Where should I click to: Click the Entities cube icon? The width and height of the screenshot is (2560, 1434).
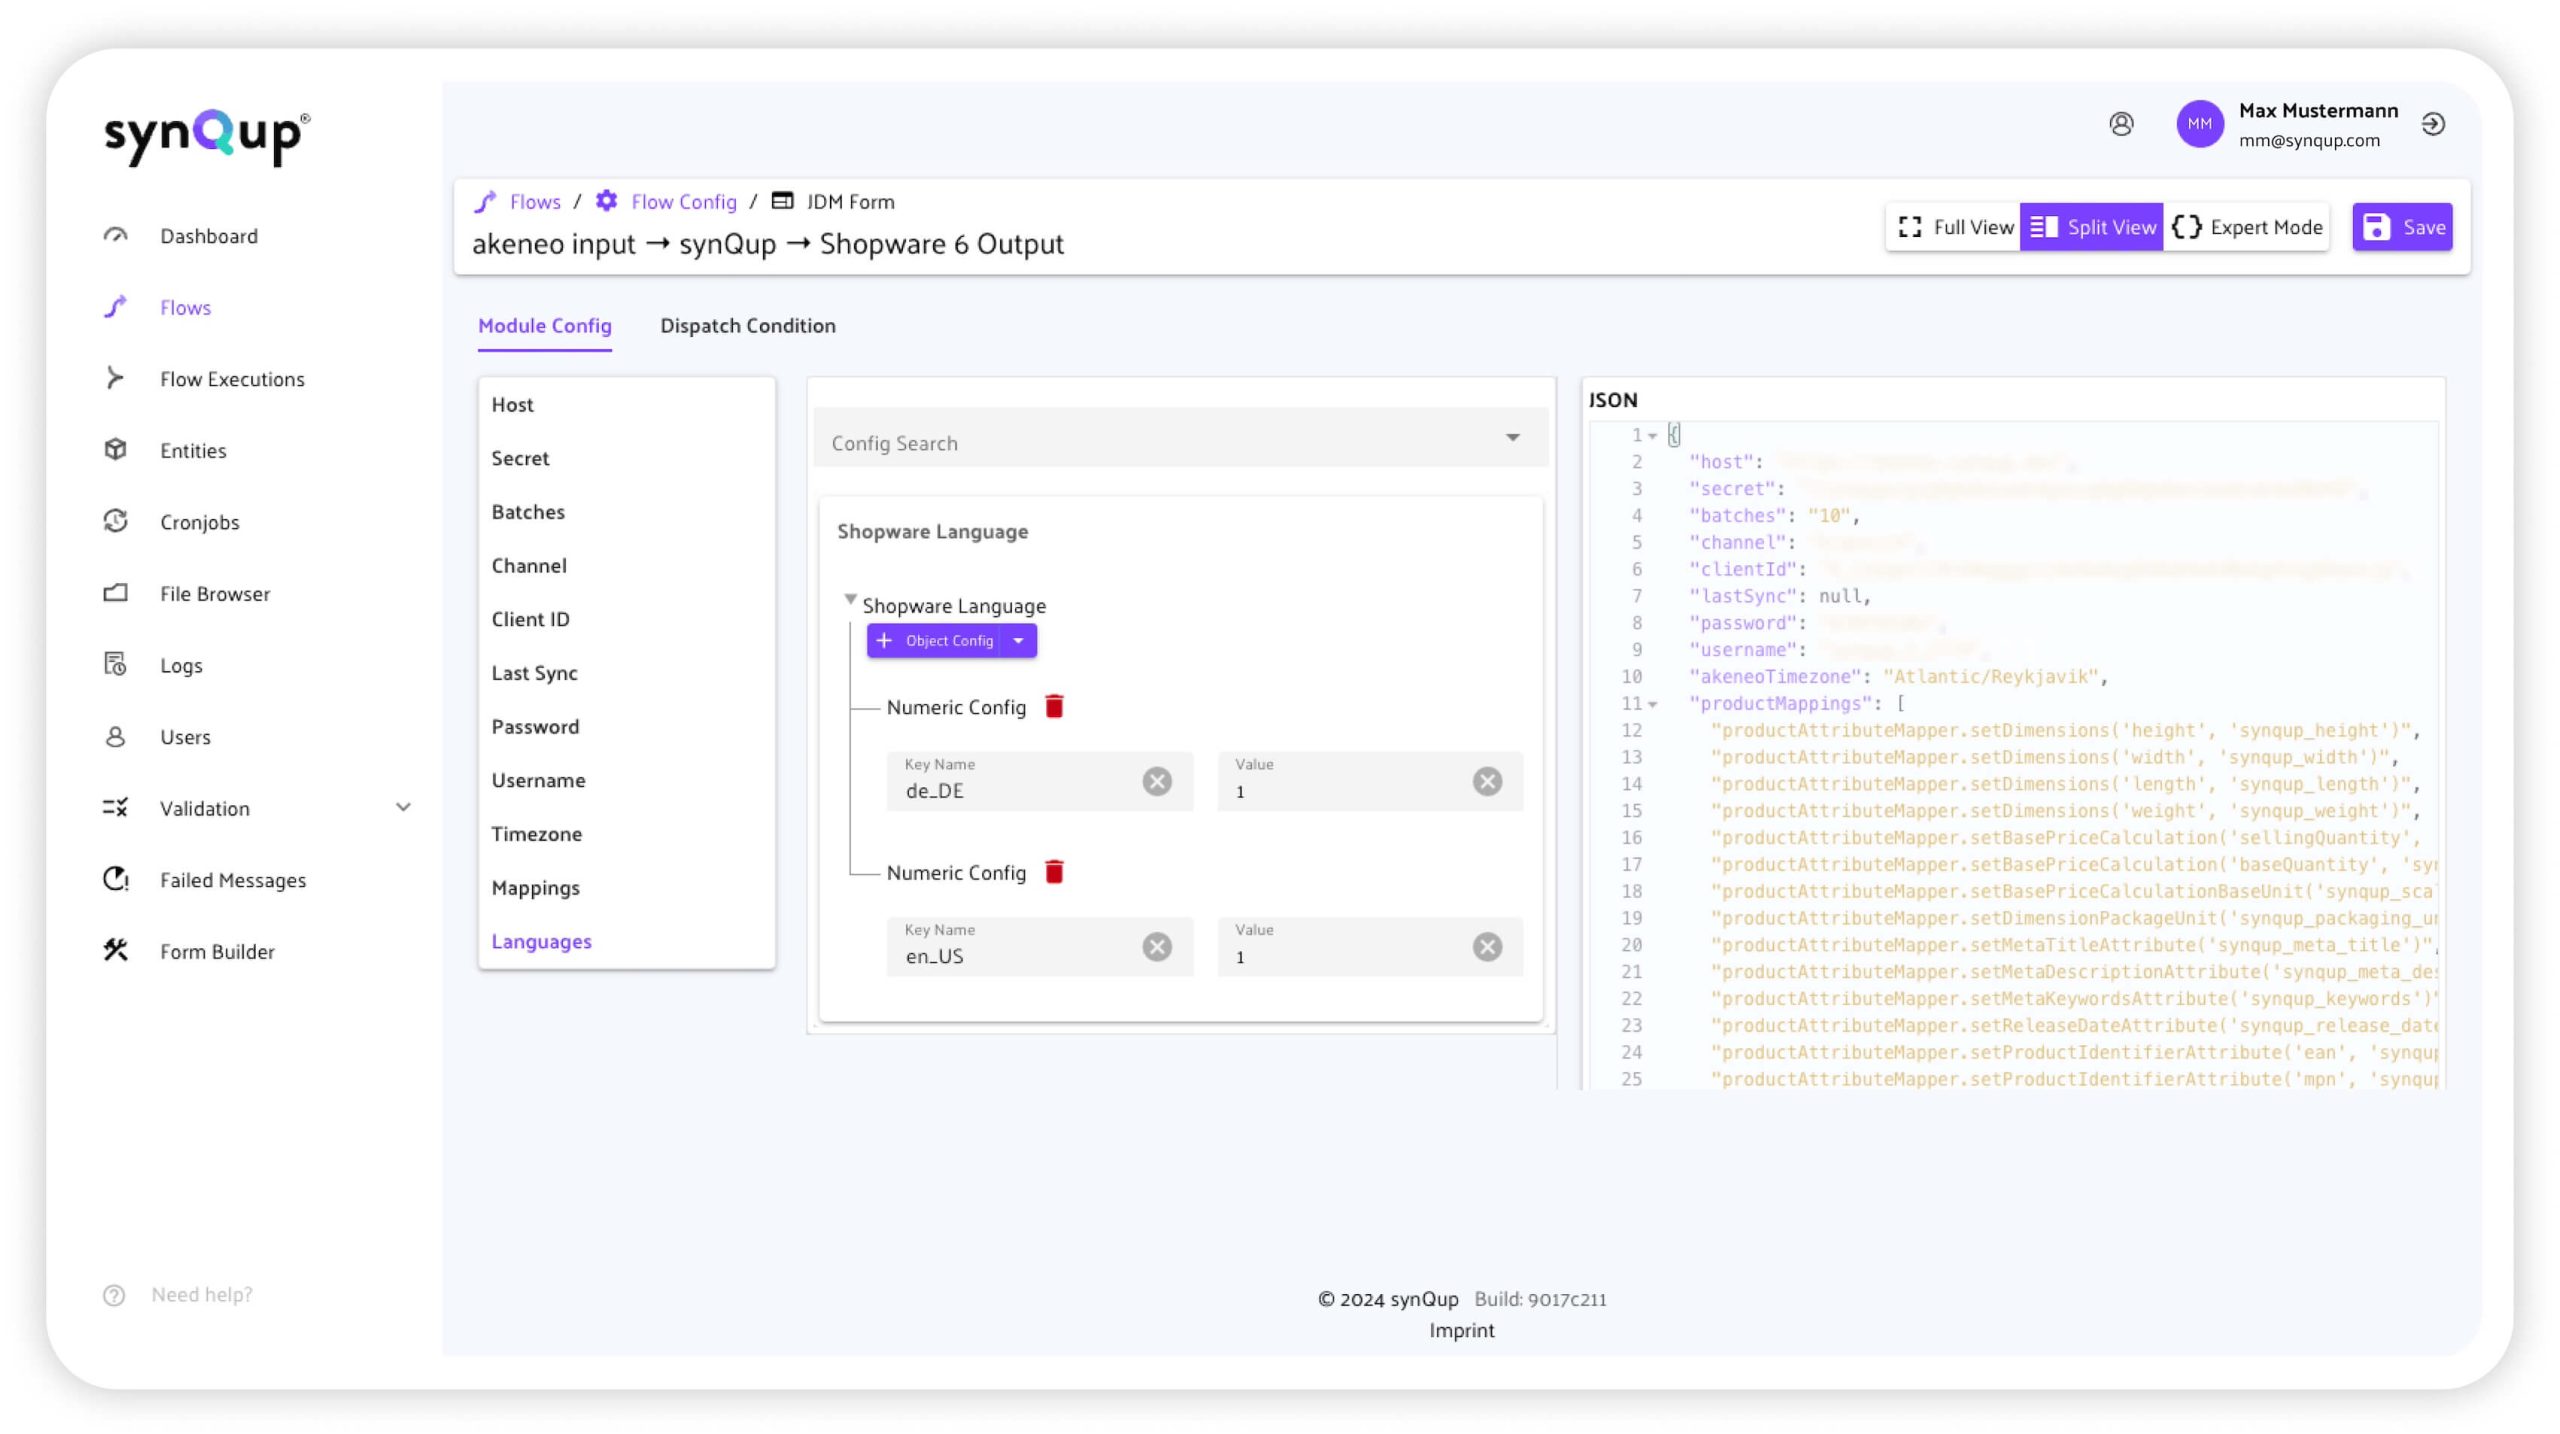click(x=116, y=450)
